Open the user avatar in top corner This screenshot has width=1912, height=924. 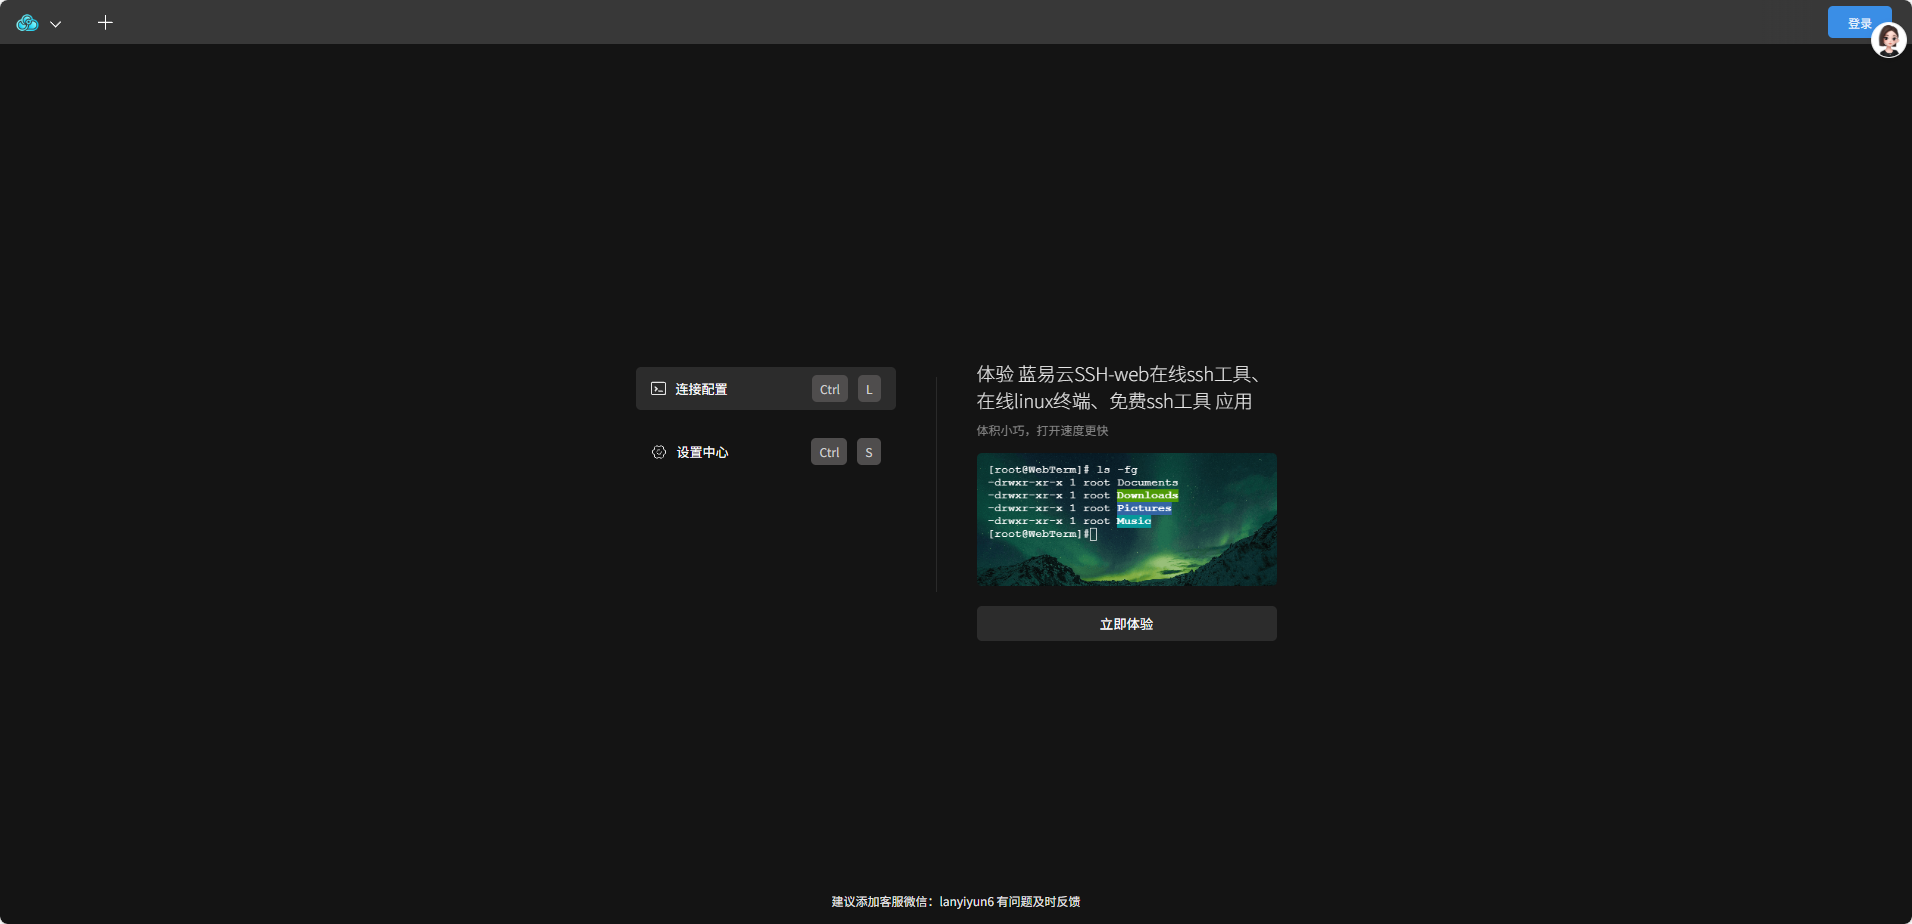pyautogui.click(x=1889, y=40)
